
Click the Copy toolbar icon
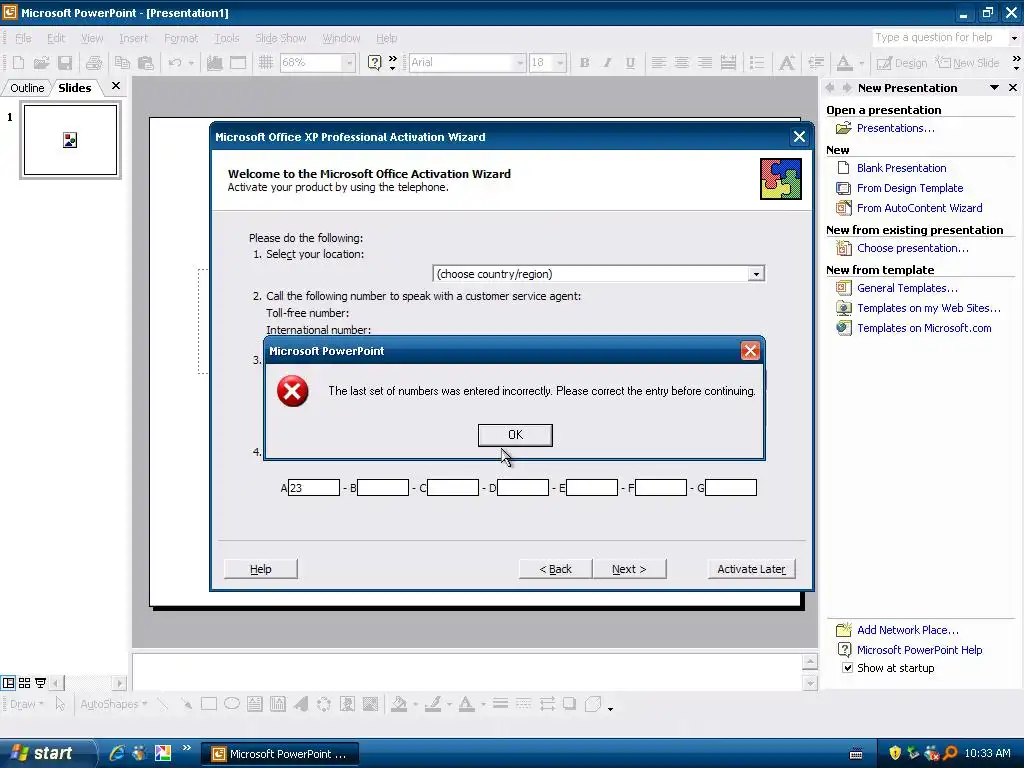(122, 63)
